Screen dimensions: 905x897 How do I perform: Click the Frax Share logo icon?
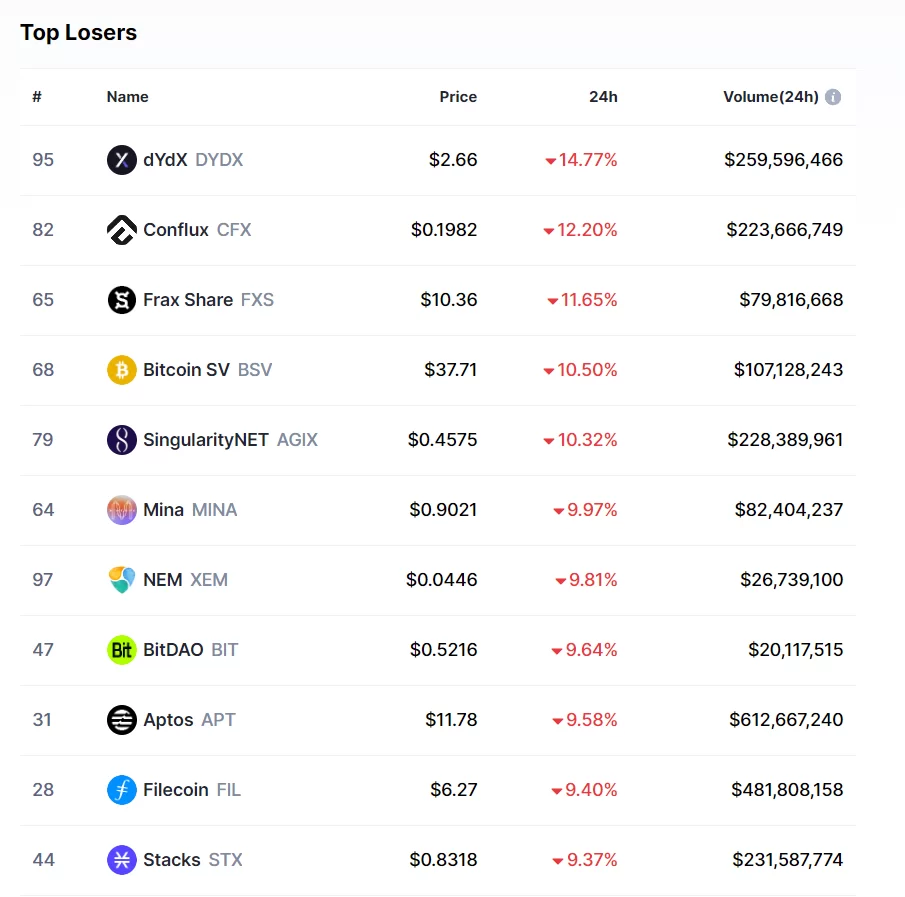[122, 300]
